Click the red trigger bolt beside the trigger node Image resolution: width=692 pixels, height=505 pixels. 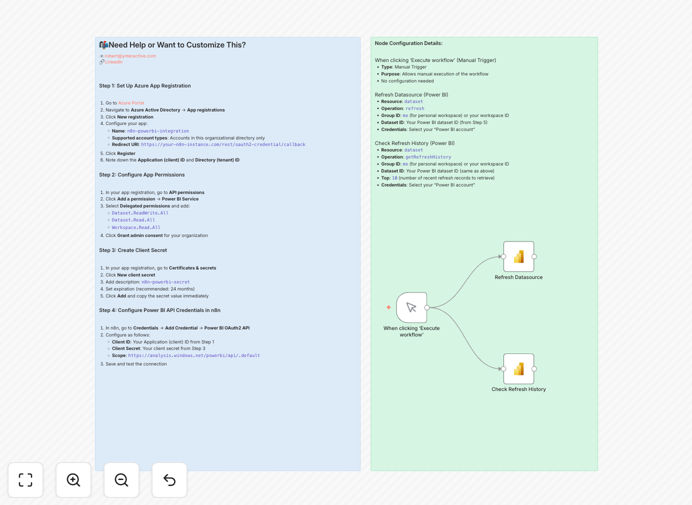click(388, 307)
